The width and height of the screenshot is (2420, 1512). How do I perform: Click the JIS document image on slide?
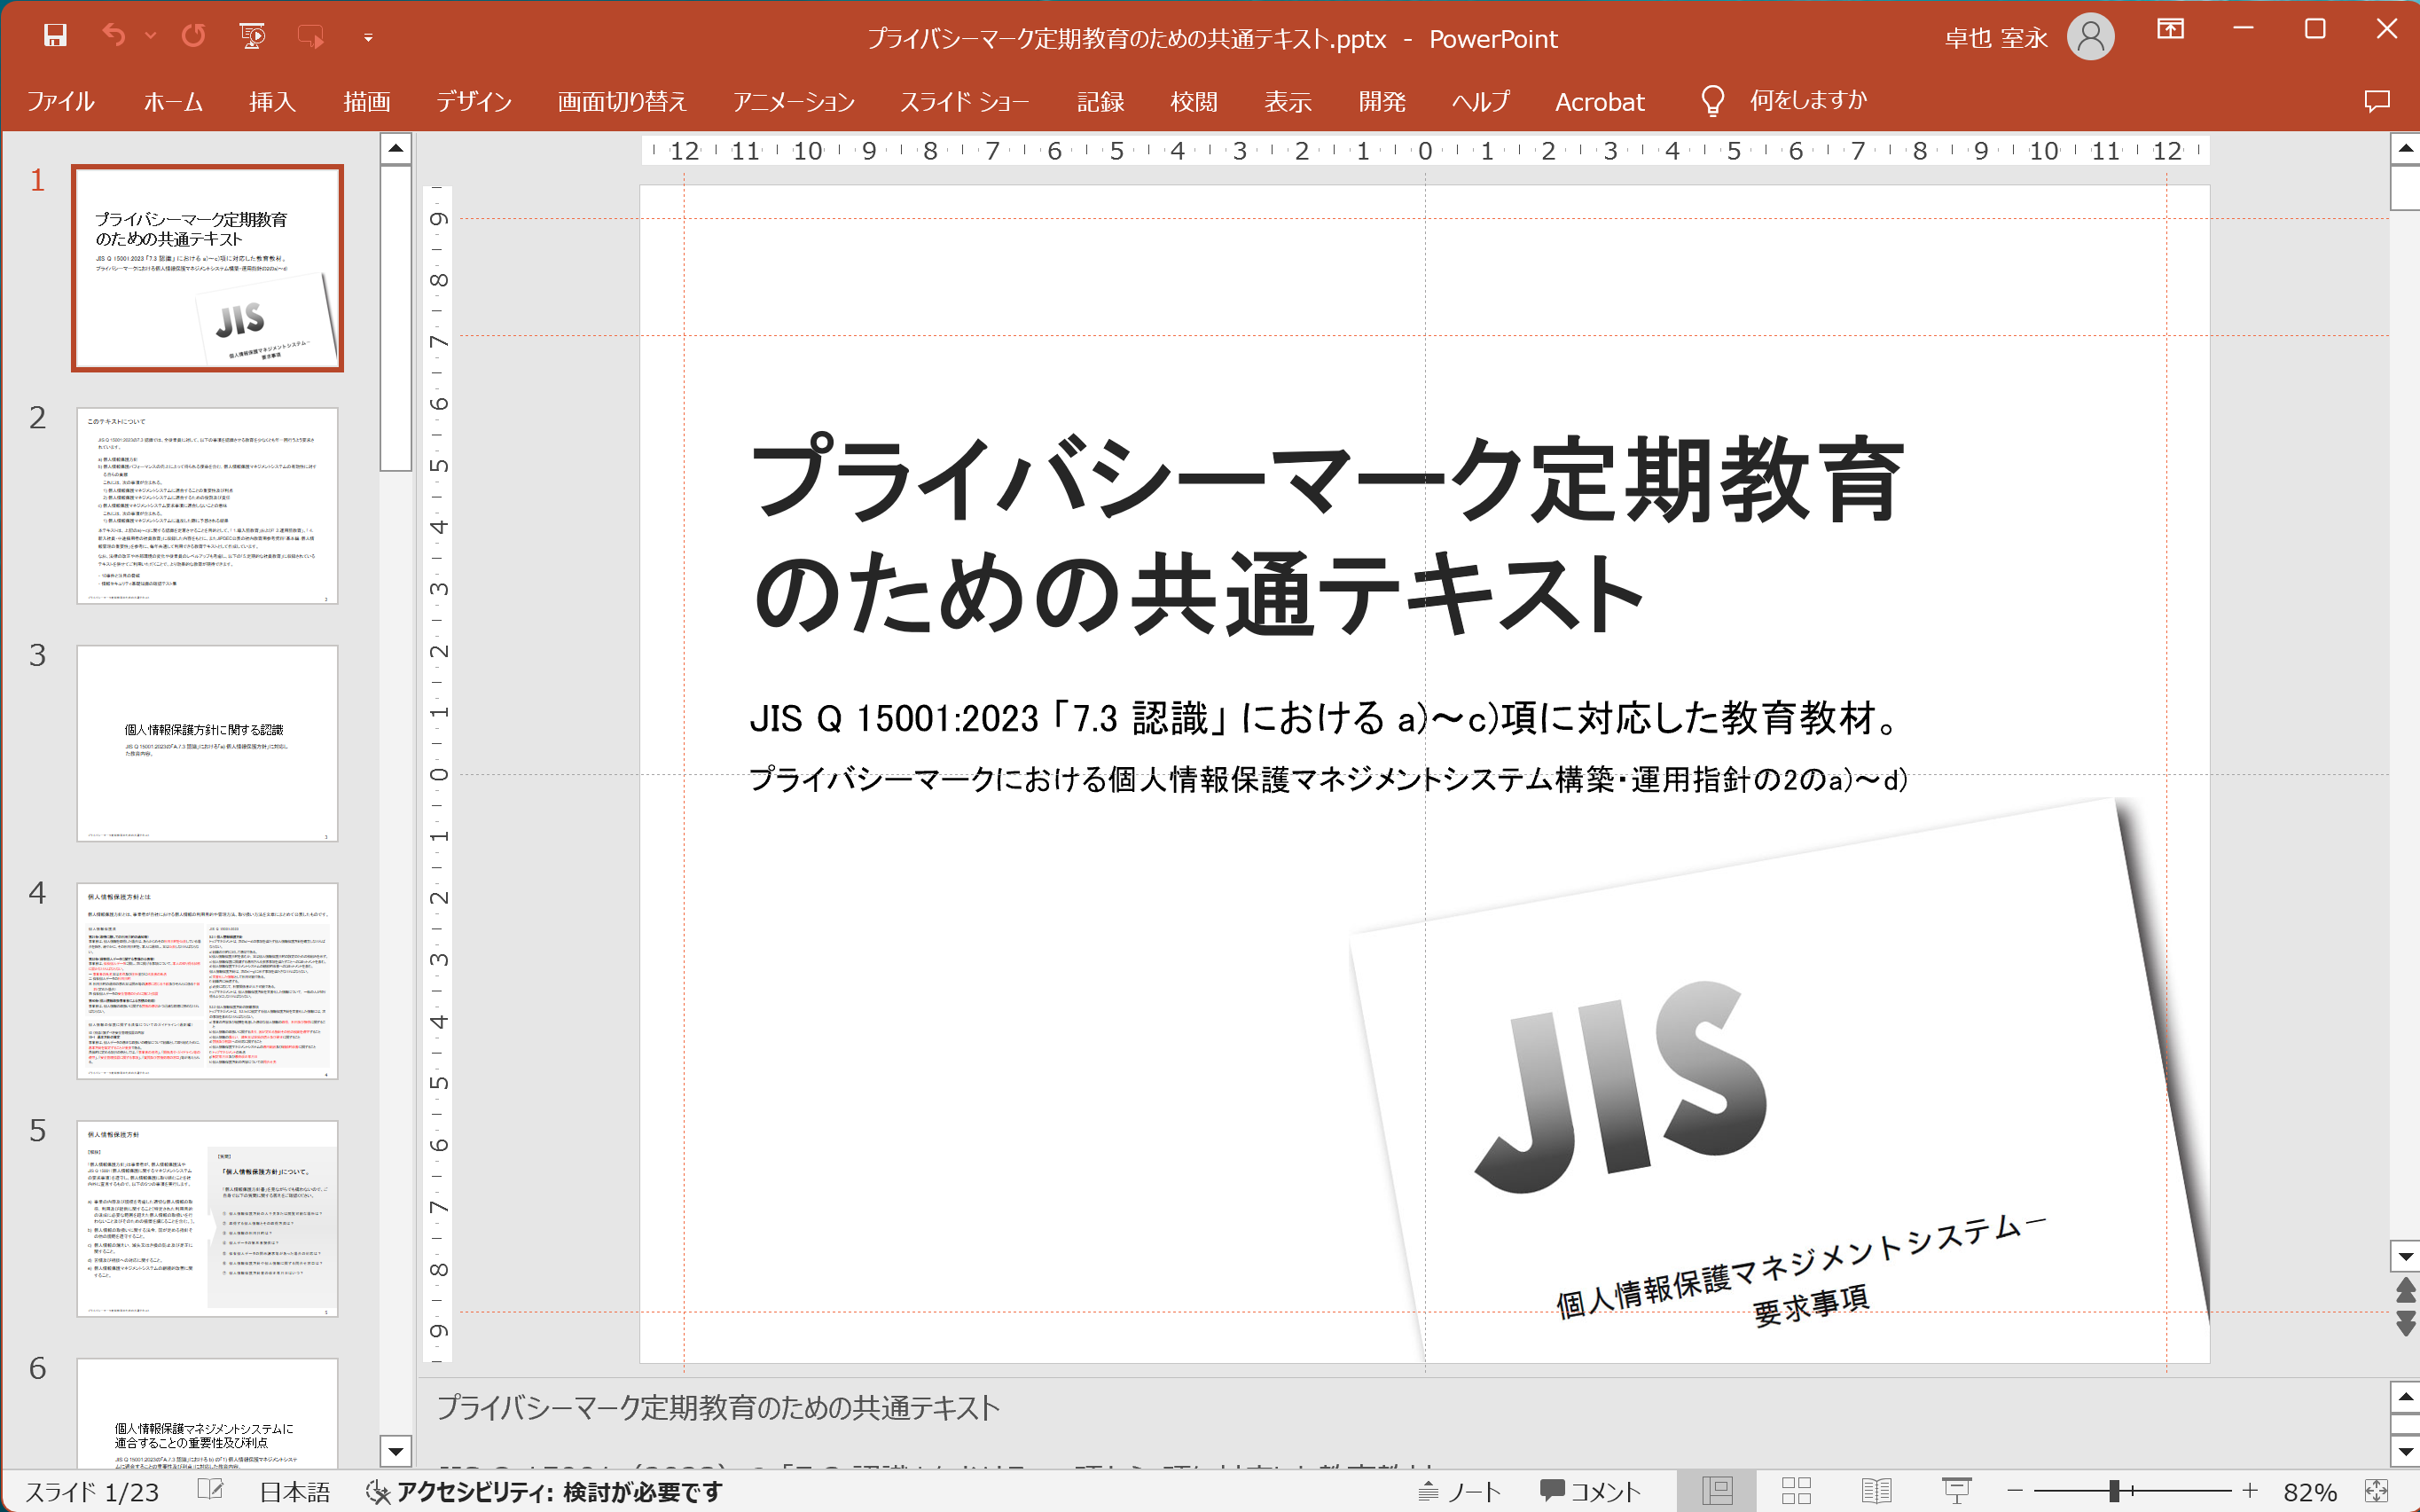(x=1780, y=1080)
